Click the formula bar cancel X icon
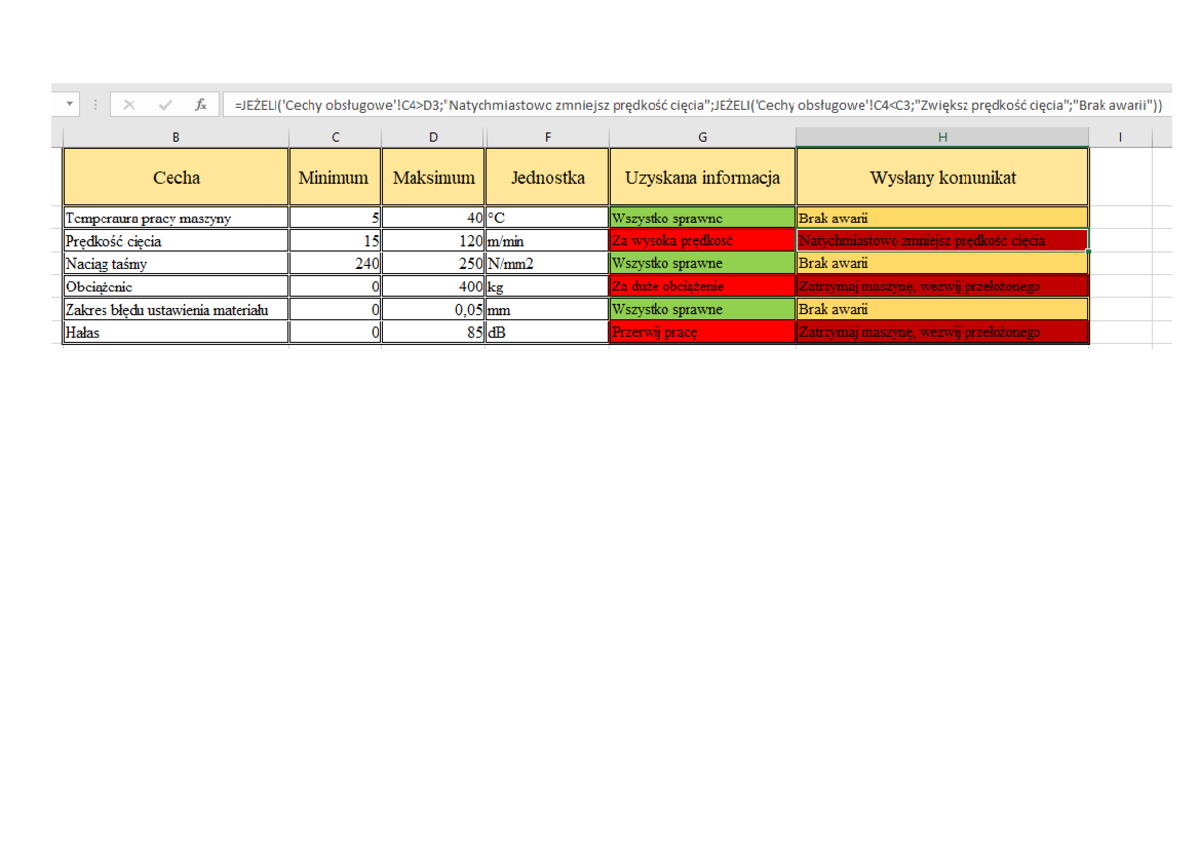Image resolution: width=1200 pixels, height=849 pixels. point(129,104)
